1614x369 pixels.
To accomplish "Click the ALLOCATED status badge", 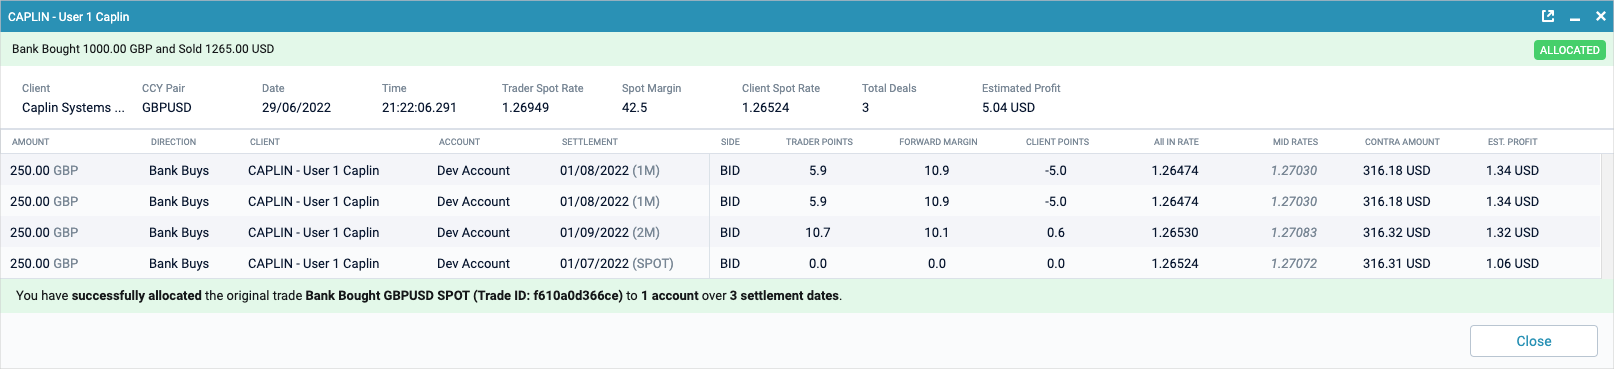I will 1569,50.
